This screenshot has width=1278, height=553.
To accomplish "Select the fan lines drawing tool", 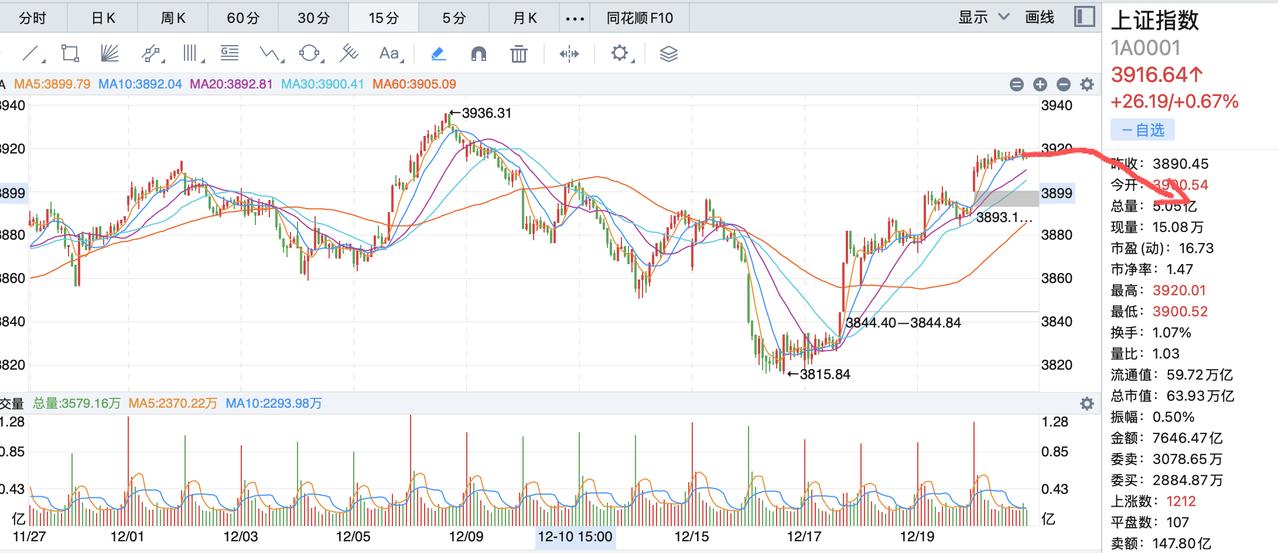I will (110, 53).
